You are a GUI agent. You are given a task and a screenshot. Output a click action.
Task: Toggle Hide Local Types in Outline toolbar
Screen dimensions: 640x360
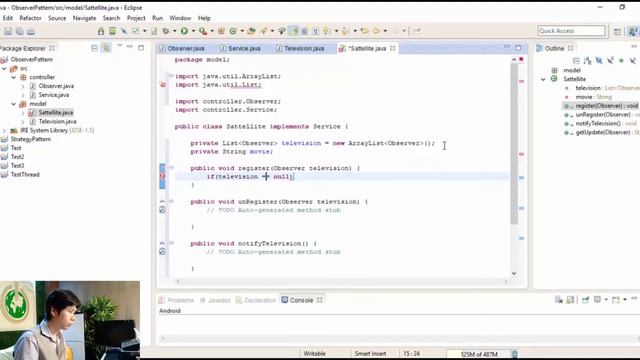tap(633, 60)
